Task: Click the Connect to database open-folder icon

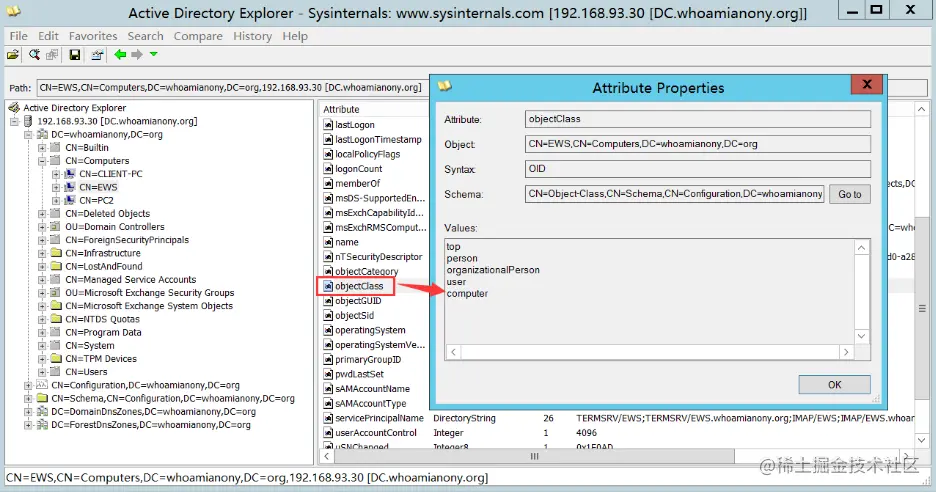Action: (13, 55)
